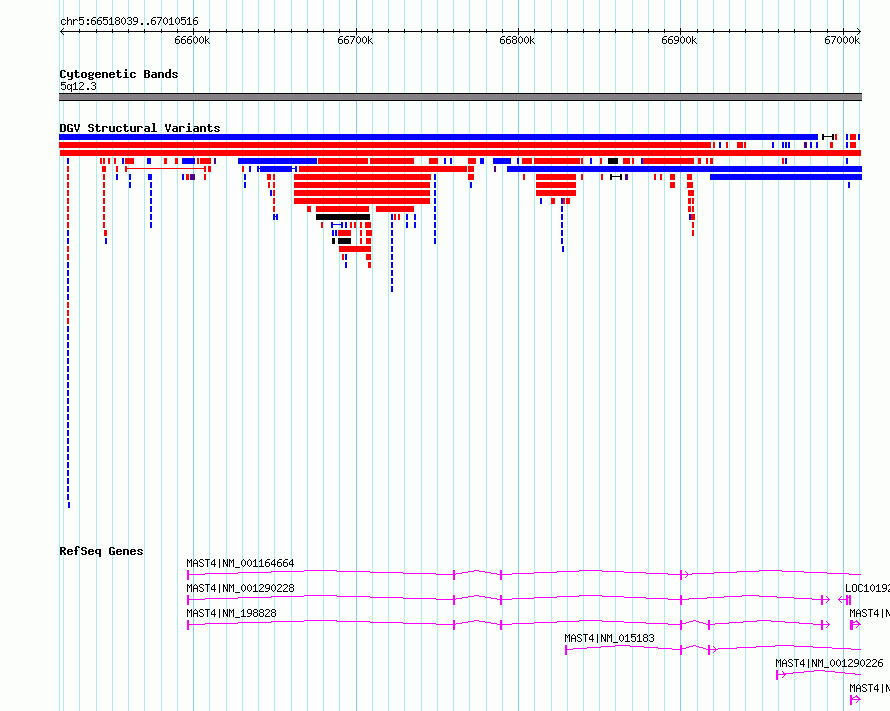Select the 67000k ruler position label
This screenshot has width=890, height=711.
tap(842, 40)
